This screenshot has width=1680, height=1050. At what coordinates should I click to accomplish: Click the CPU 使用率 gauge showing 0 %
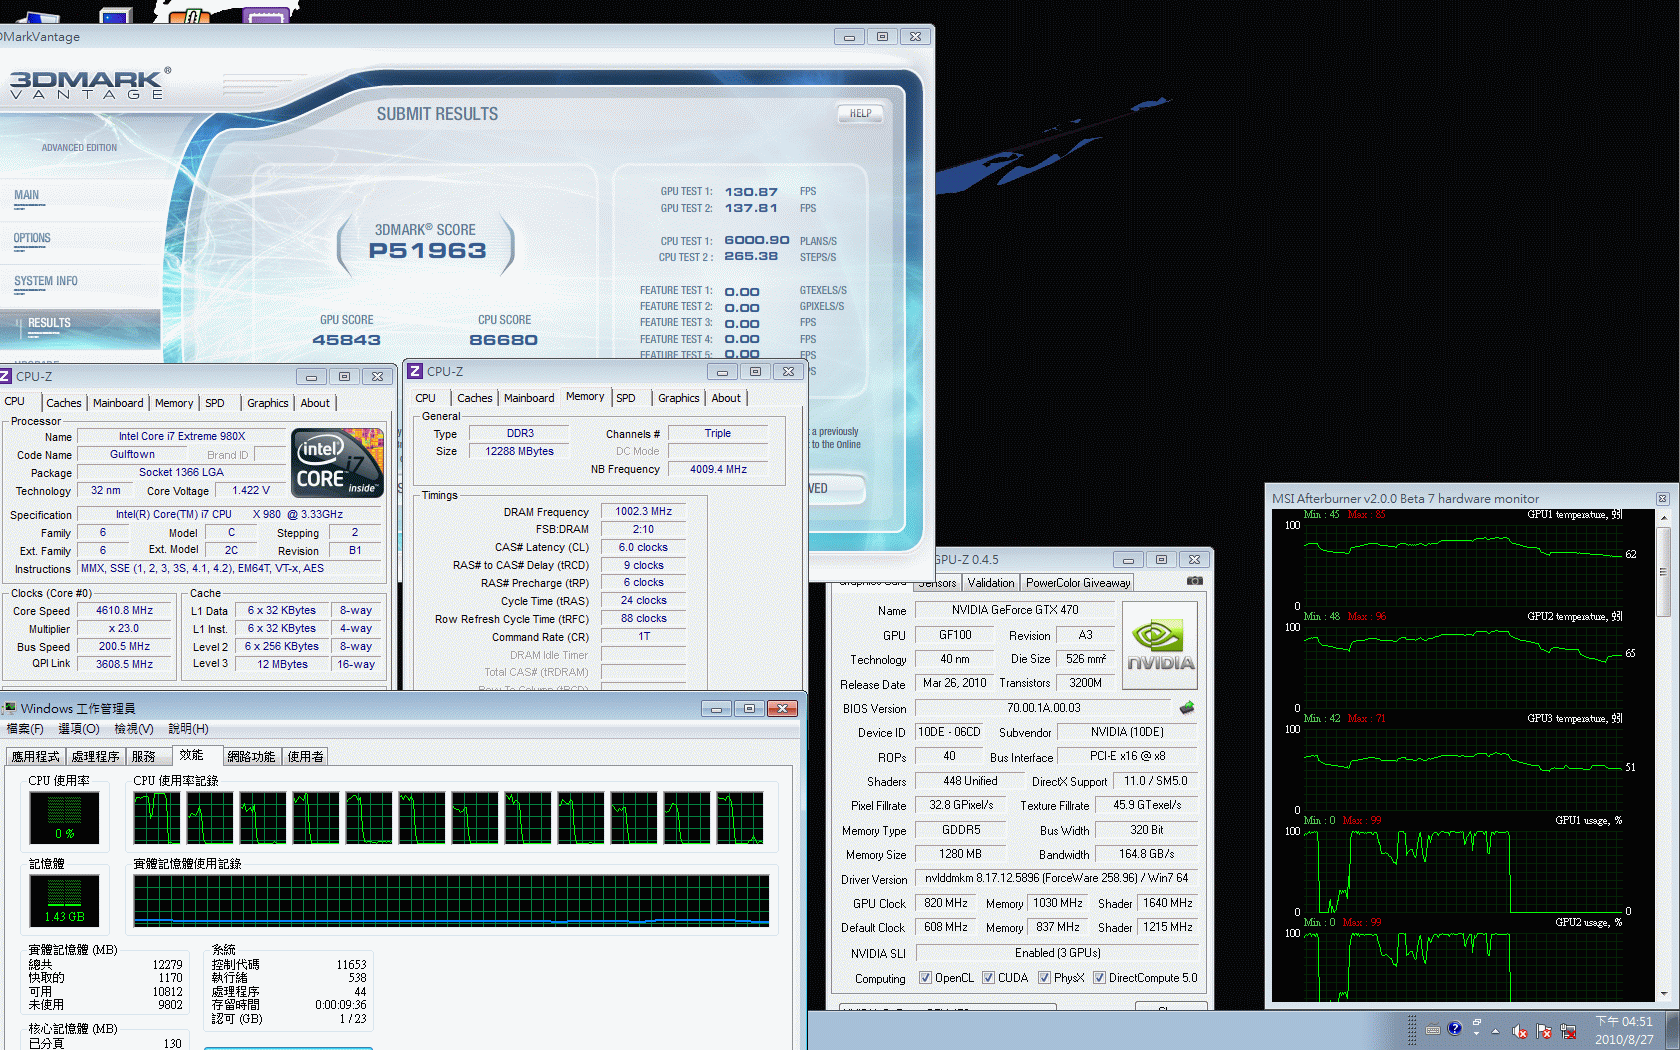[x=64, y=818]
